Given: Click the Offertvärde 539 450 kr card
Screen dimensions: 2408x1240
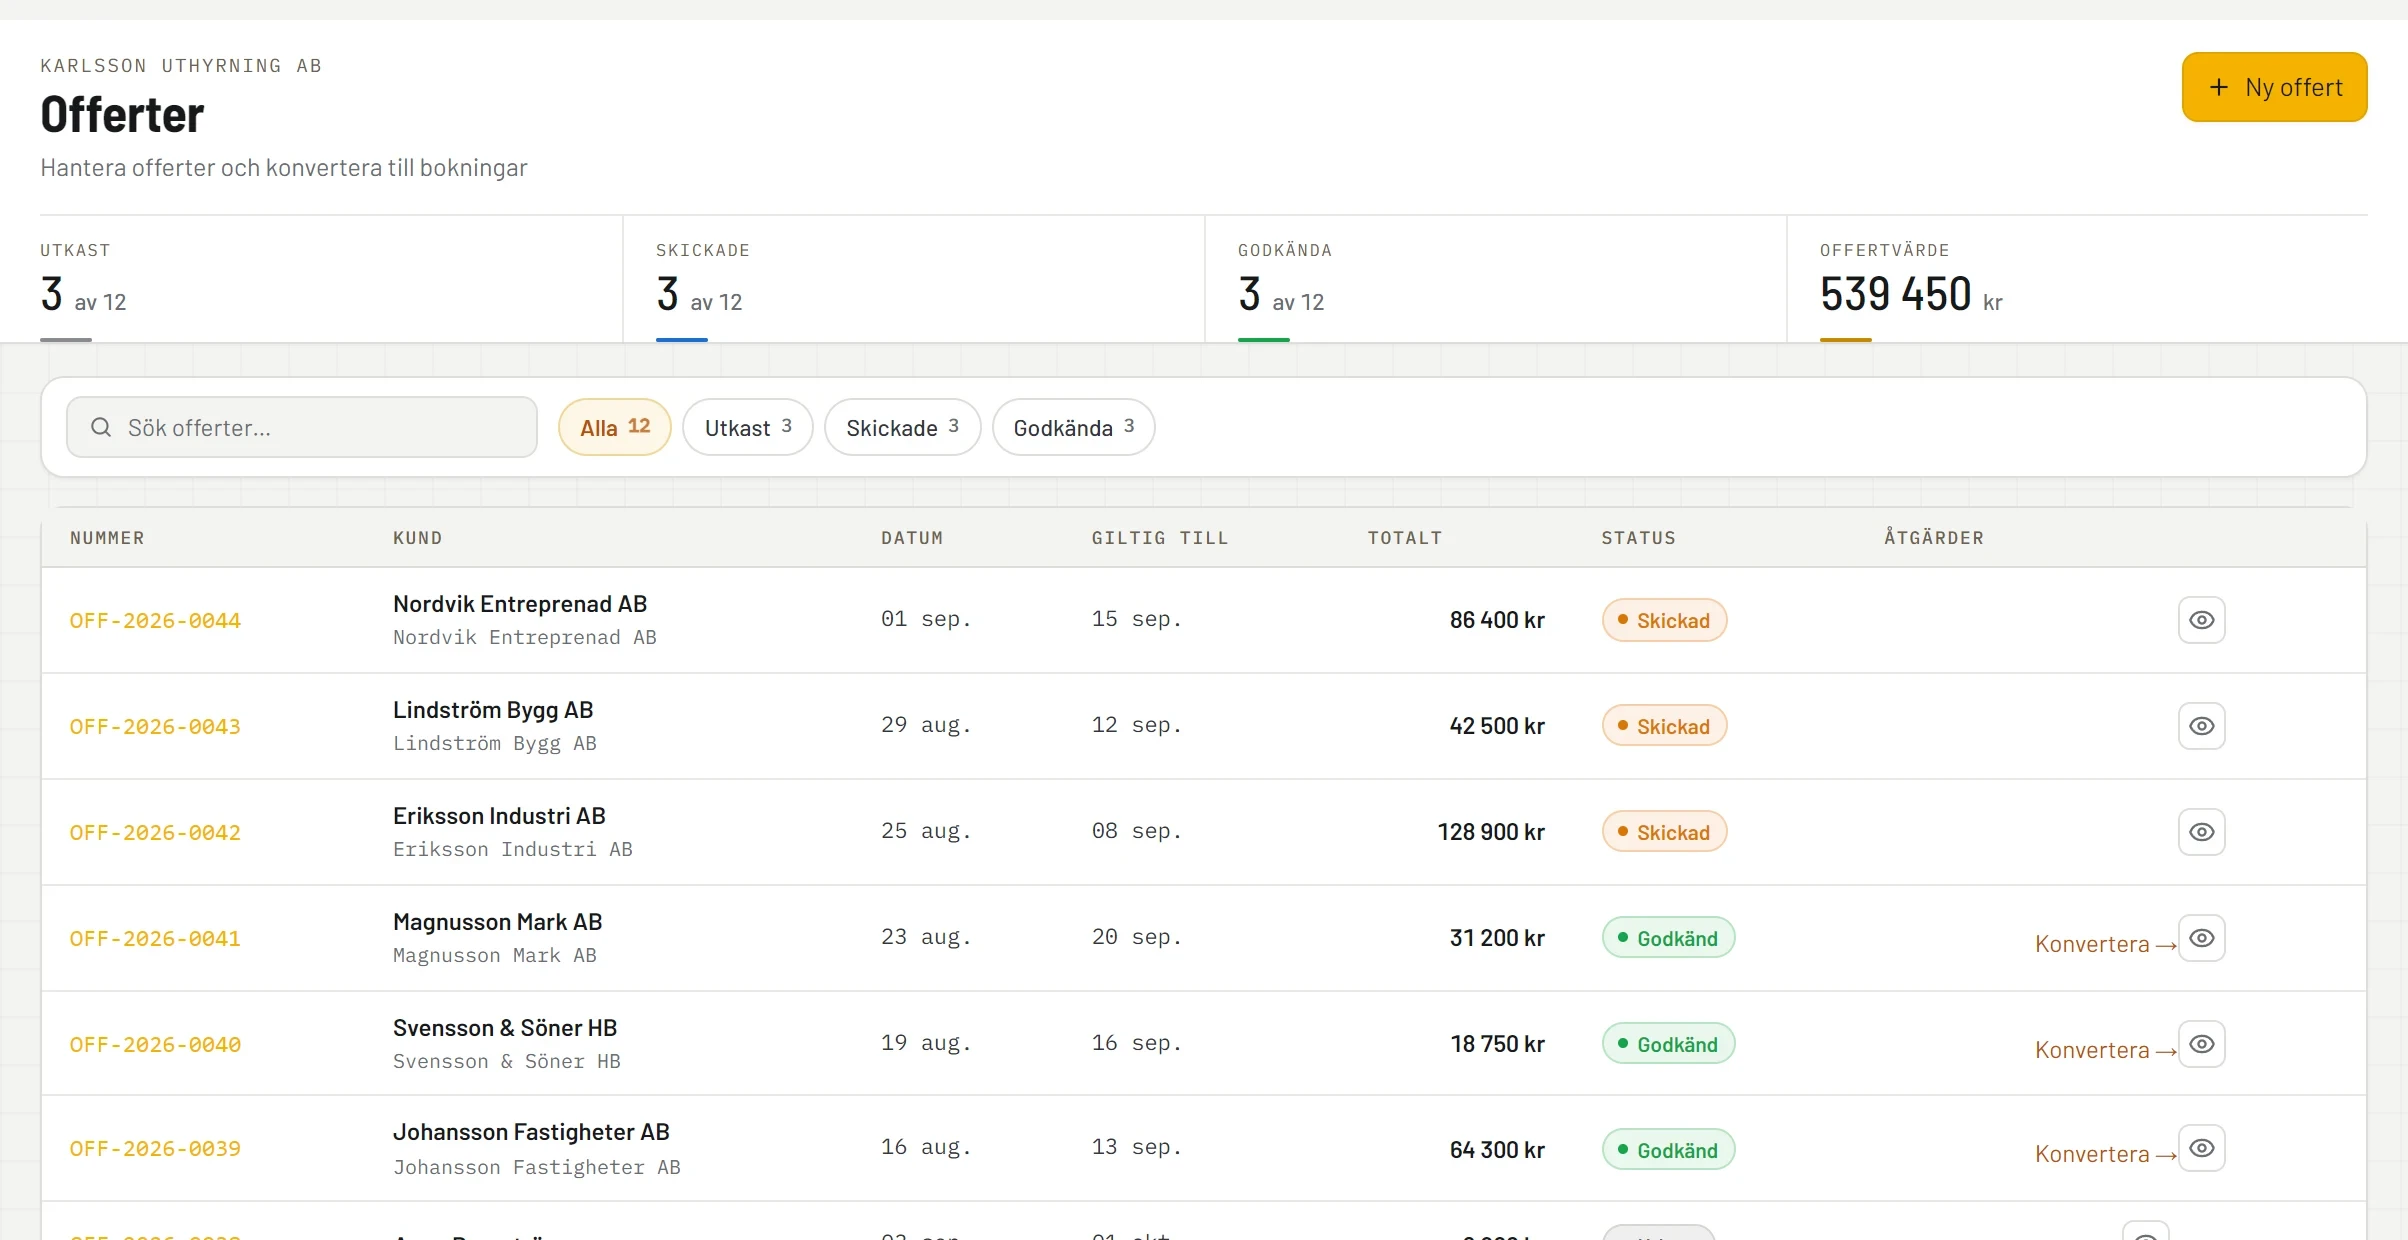Looking at the screenshot, I should 2078,279.
